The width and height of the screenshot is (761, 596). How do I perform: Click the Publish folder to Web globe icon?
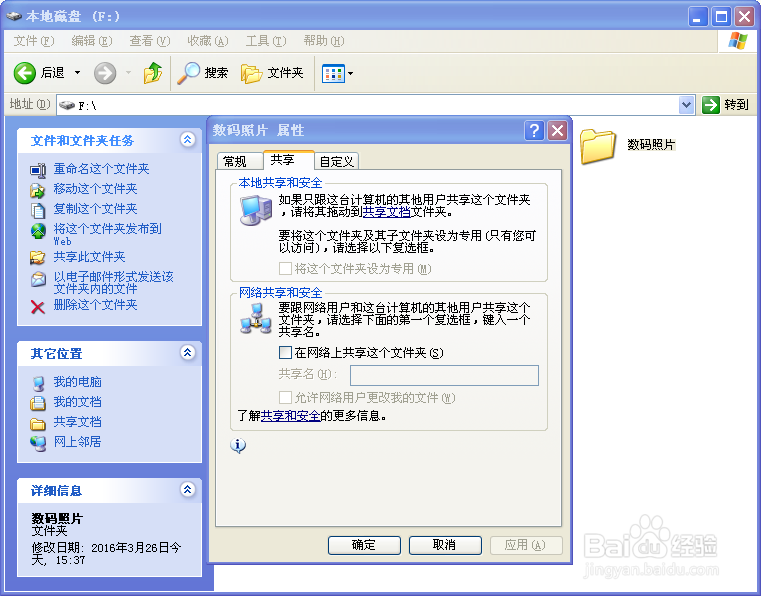(x=38, y=231)
